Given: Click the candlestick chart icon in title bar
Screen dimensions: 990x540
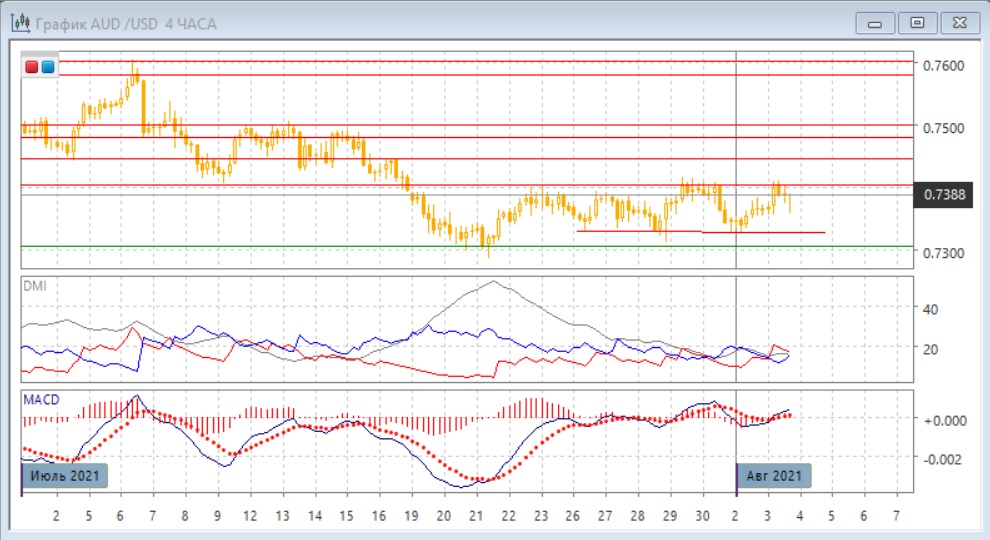Looking at the screenshot, I should (x=18, y=22).
